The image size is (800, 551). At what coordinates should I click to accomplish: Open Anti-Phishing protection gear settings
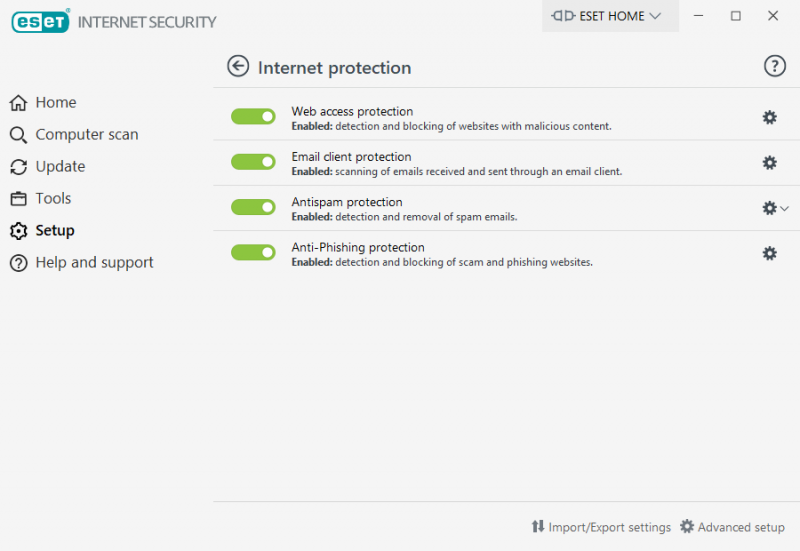pyautogui.click(x=769, y=253)
